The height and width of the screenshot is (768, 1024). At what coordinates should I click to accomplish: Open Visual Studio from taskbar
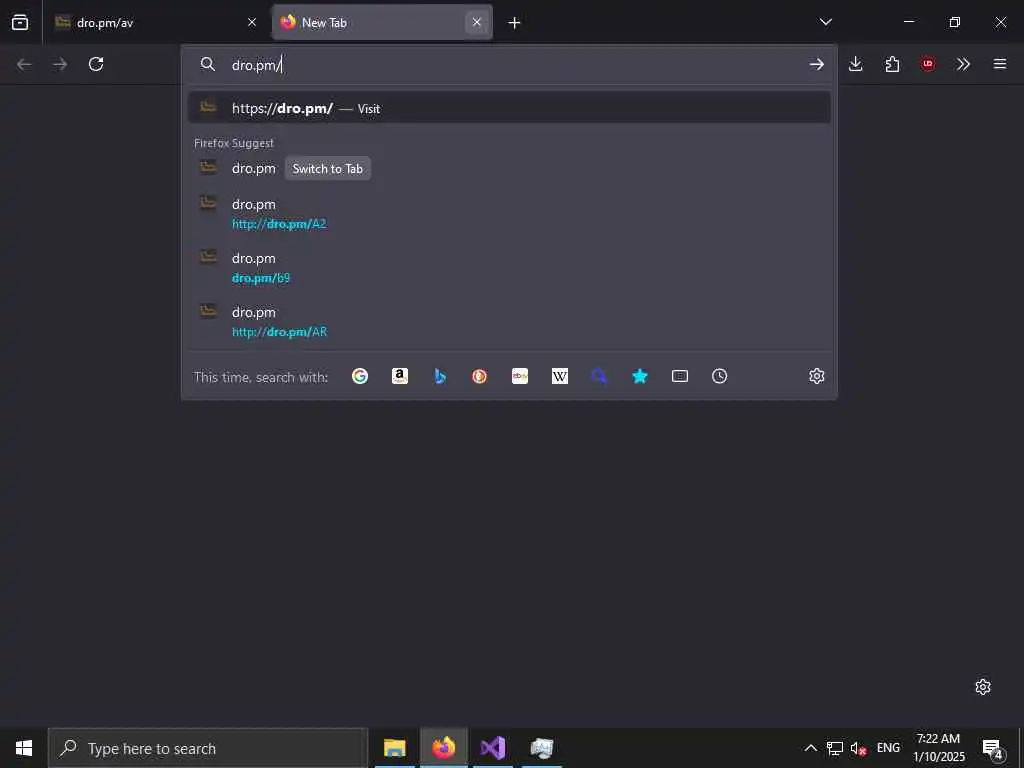(493, 748)
